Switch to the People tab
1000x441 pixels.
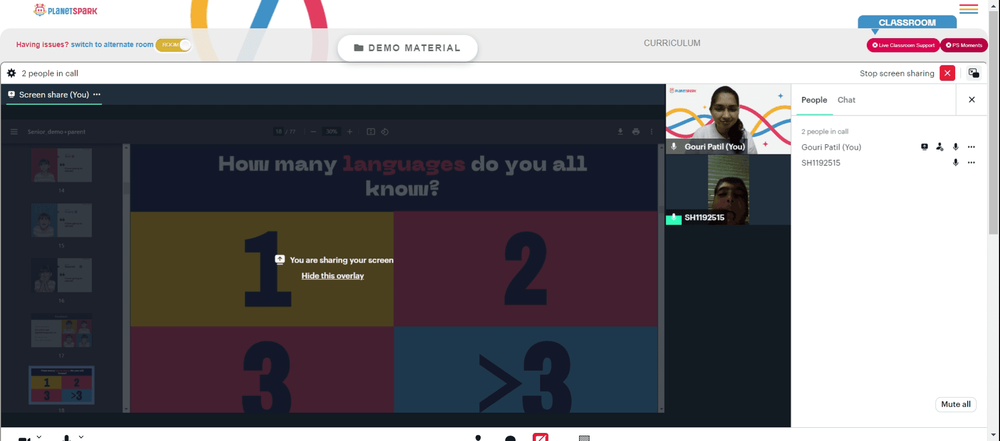pos(814,100)
